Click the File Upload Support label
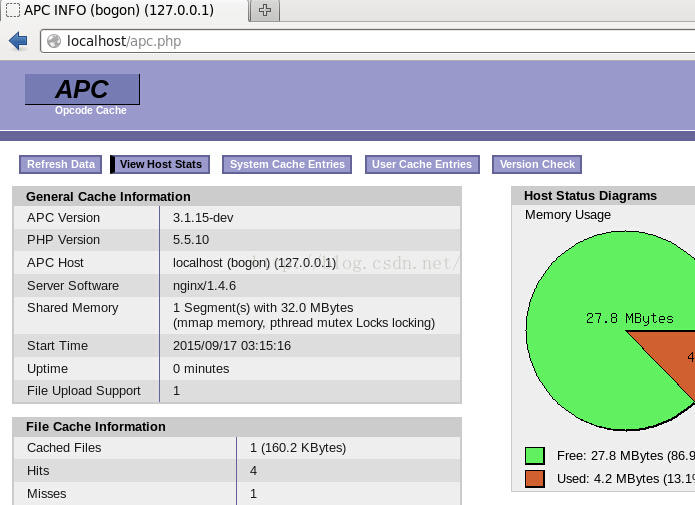This screenshot has height=505, width=695. pyautogui.click(x=84, y=391)
